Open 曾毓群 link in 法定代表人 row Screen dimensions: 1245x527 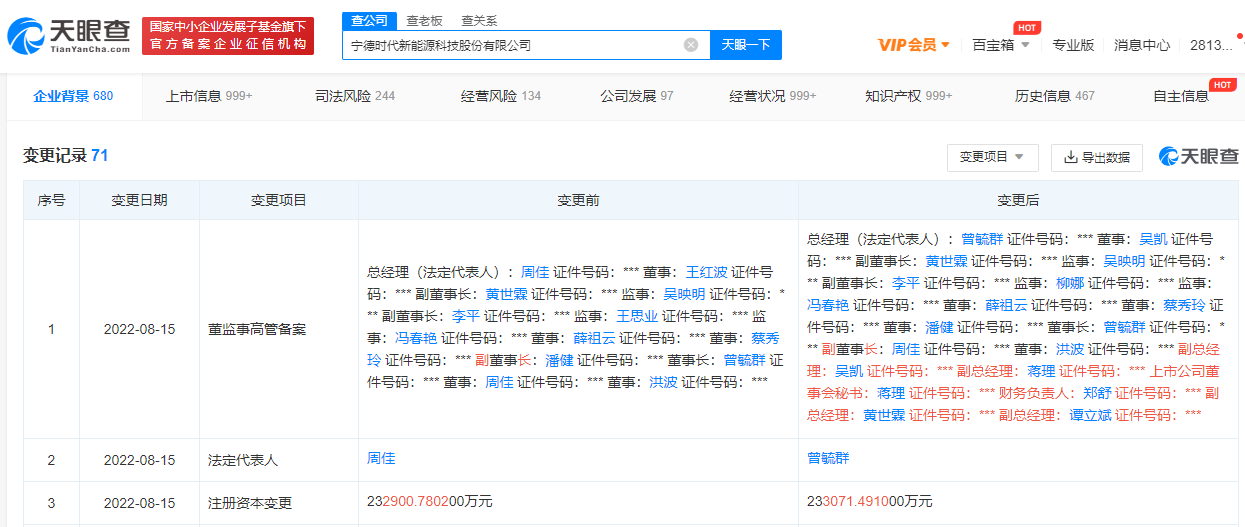(x=828, y=458)
